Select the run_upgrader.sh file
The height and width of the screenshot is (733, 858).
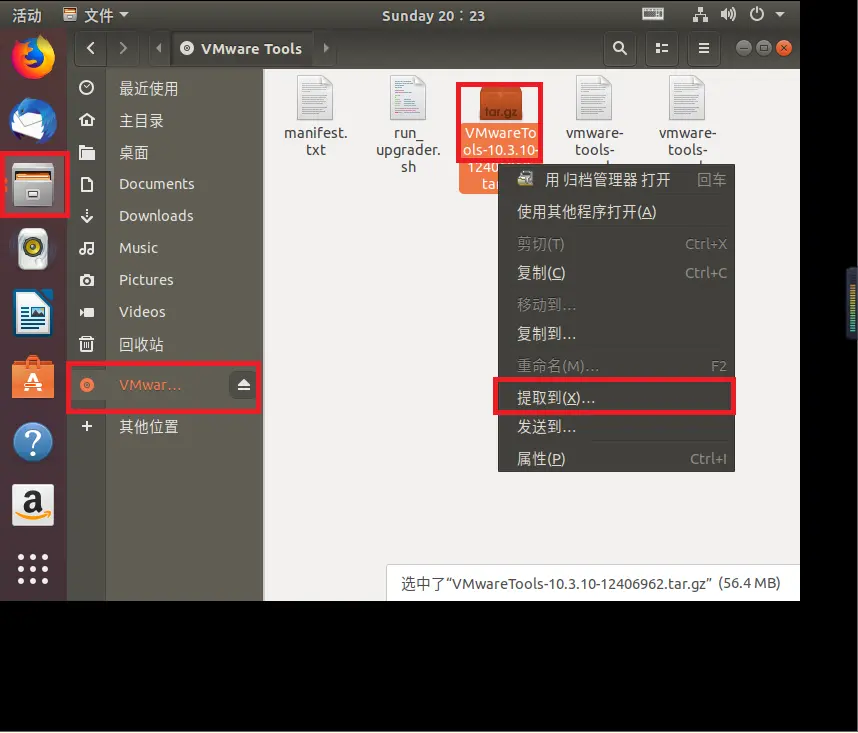pos(408,125)
